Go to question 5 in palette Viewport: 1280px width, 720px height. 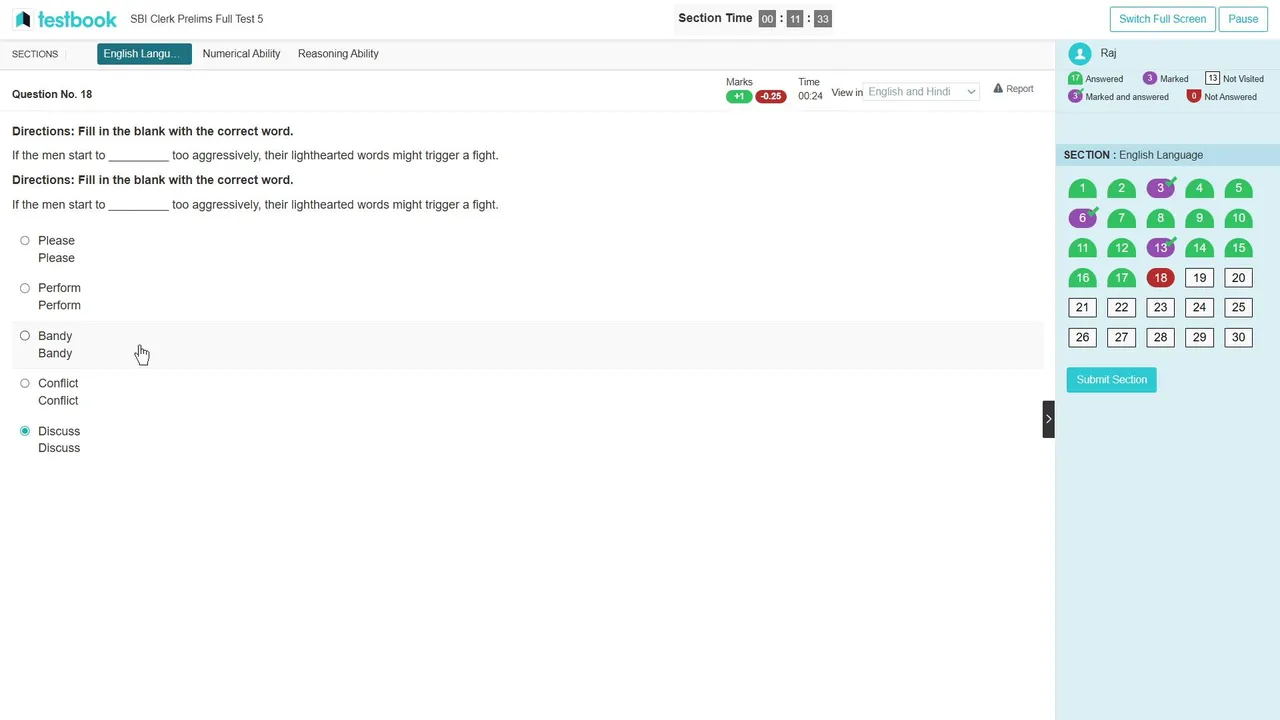coord(1238,188)
